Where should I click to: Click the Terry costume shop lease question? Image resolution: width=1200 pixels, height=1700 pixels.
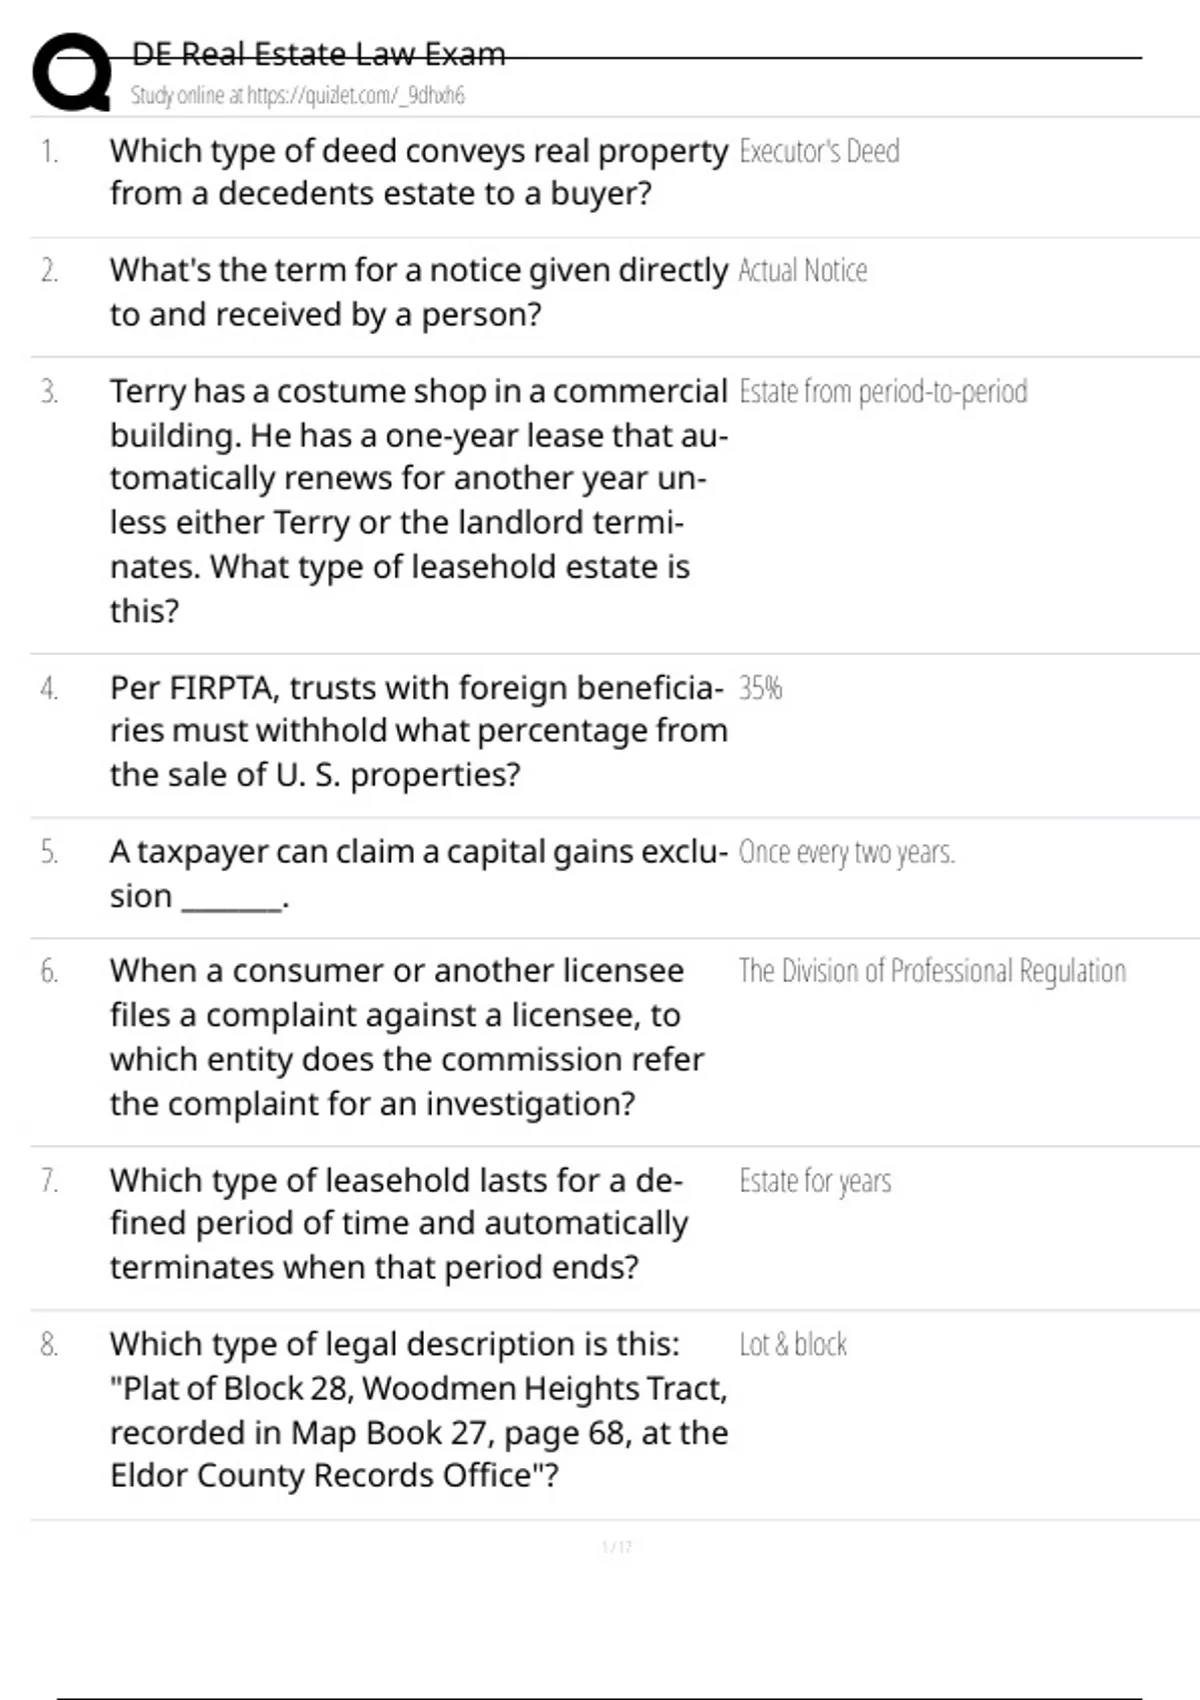(419, 500)
